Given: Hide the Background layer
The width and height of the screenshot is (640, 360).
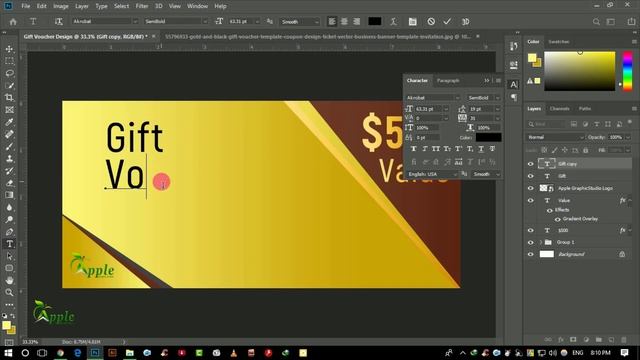Looking at the screenshot, I should tap(531, 254).
